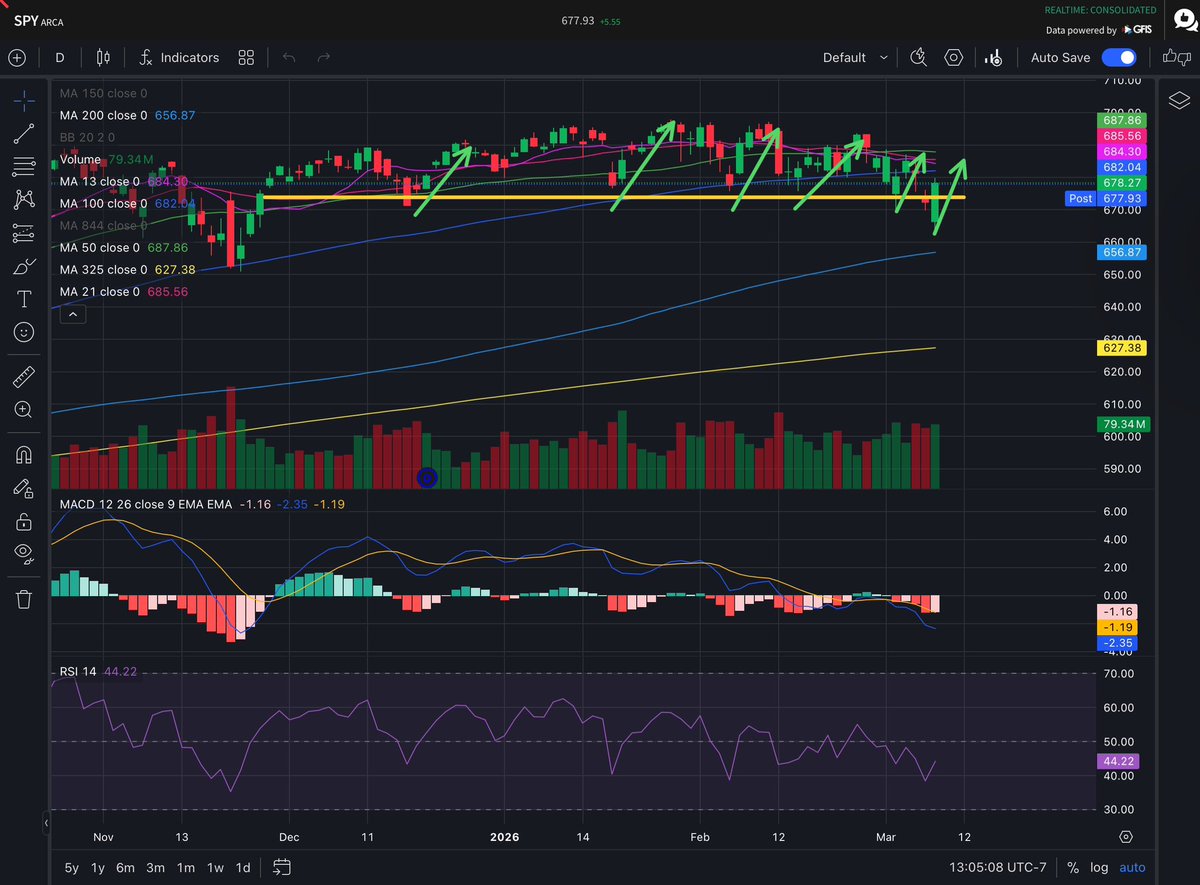This screenshot has height=885, width=1200.
Task: Select the 5y range tab
Action: click(72, 867)
